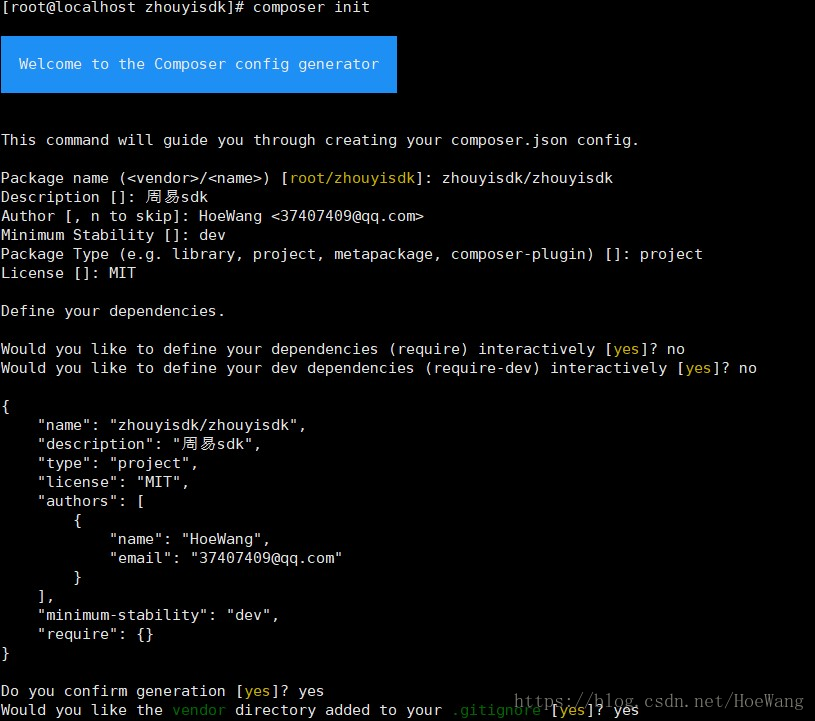Viewport: 815px width, 721px height.
Task: Click the JSON line '"authors": ['
Action: click(90, 502)
